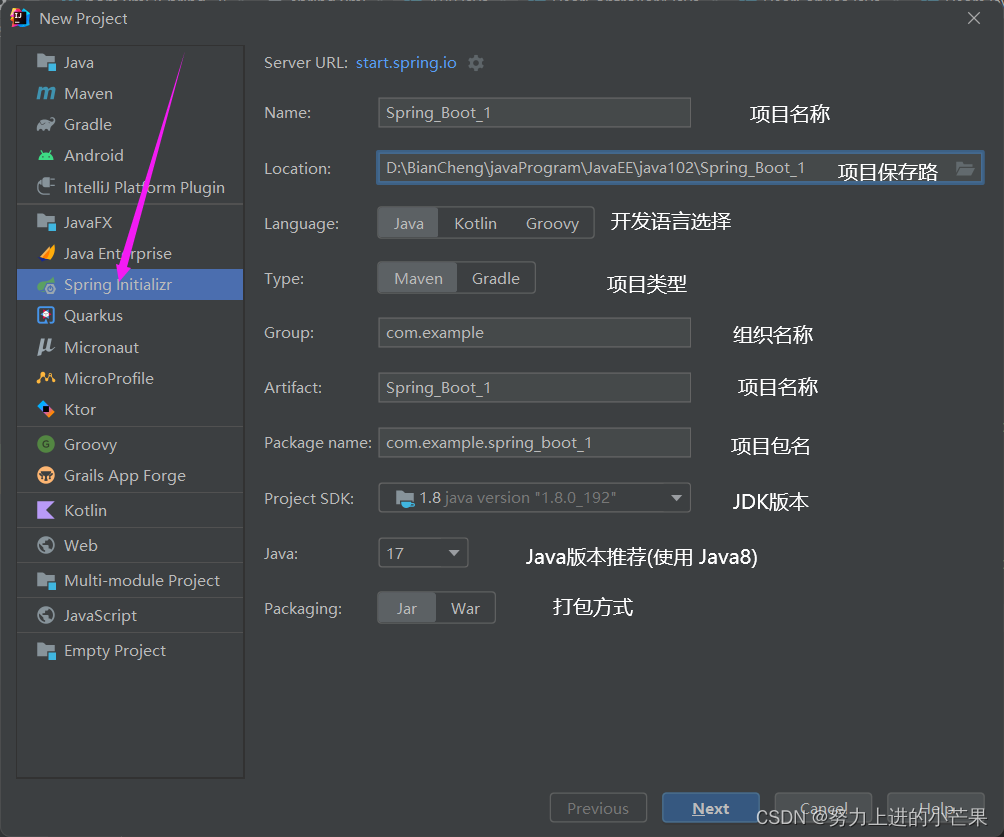
Task: Click the Group input field
Action: tap(534, 332)
